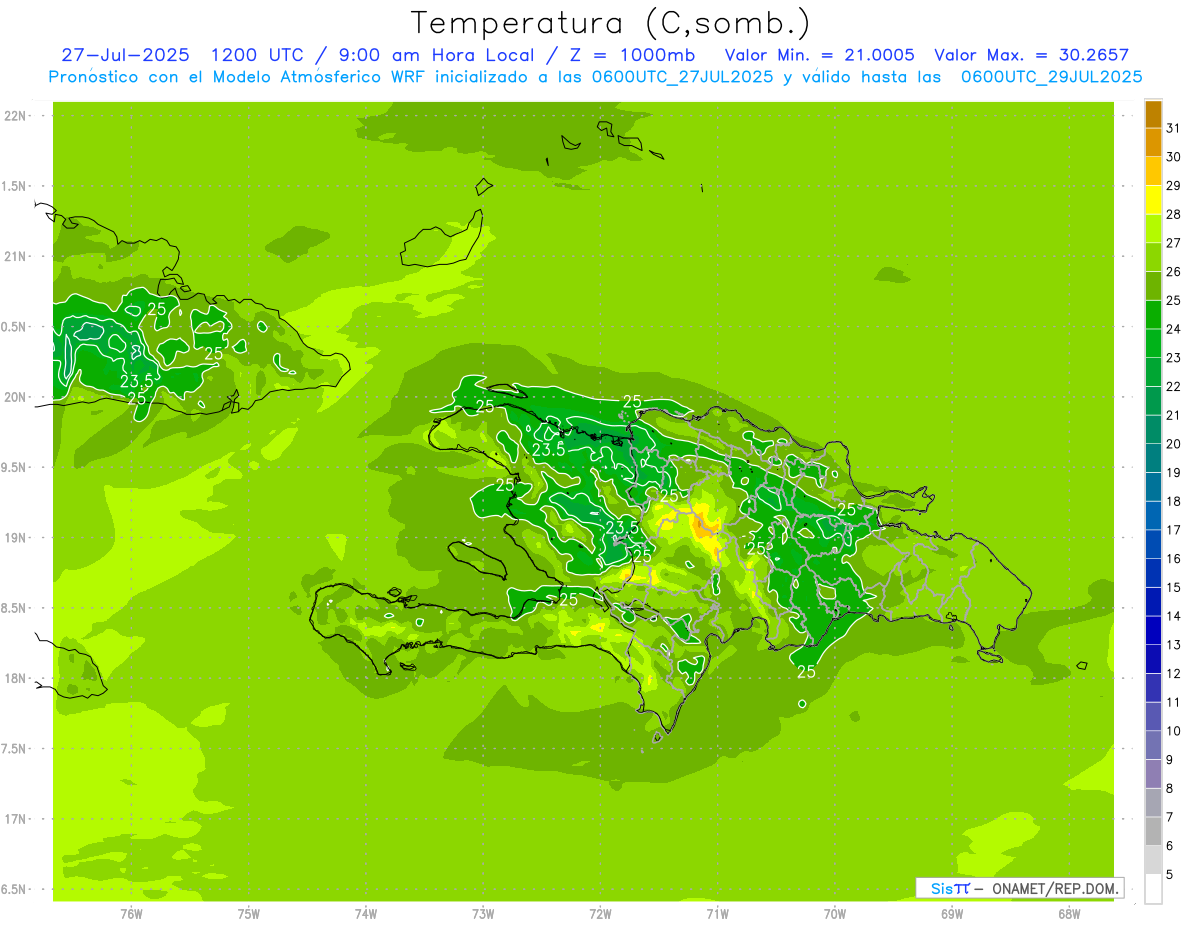The image size is (1200, 927).
Task: Click the '0600UTC_29JUL2025' valid-until time
Action: (x=1051, y=77)
